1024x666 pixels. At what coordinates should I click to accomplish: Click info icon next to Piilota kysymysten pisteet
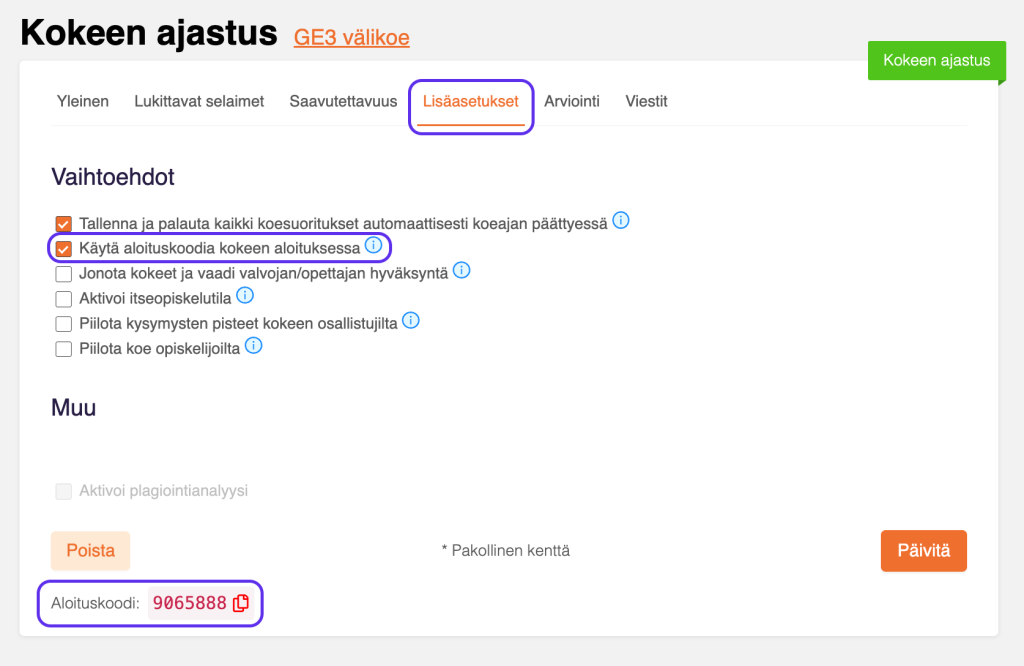click(411, 321)
